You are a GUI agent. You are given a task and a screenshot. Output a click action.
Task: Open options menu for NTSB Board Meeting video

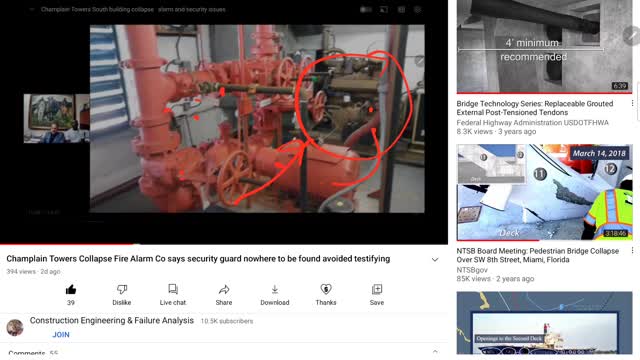click(632, 251)
